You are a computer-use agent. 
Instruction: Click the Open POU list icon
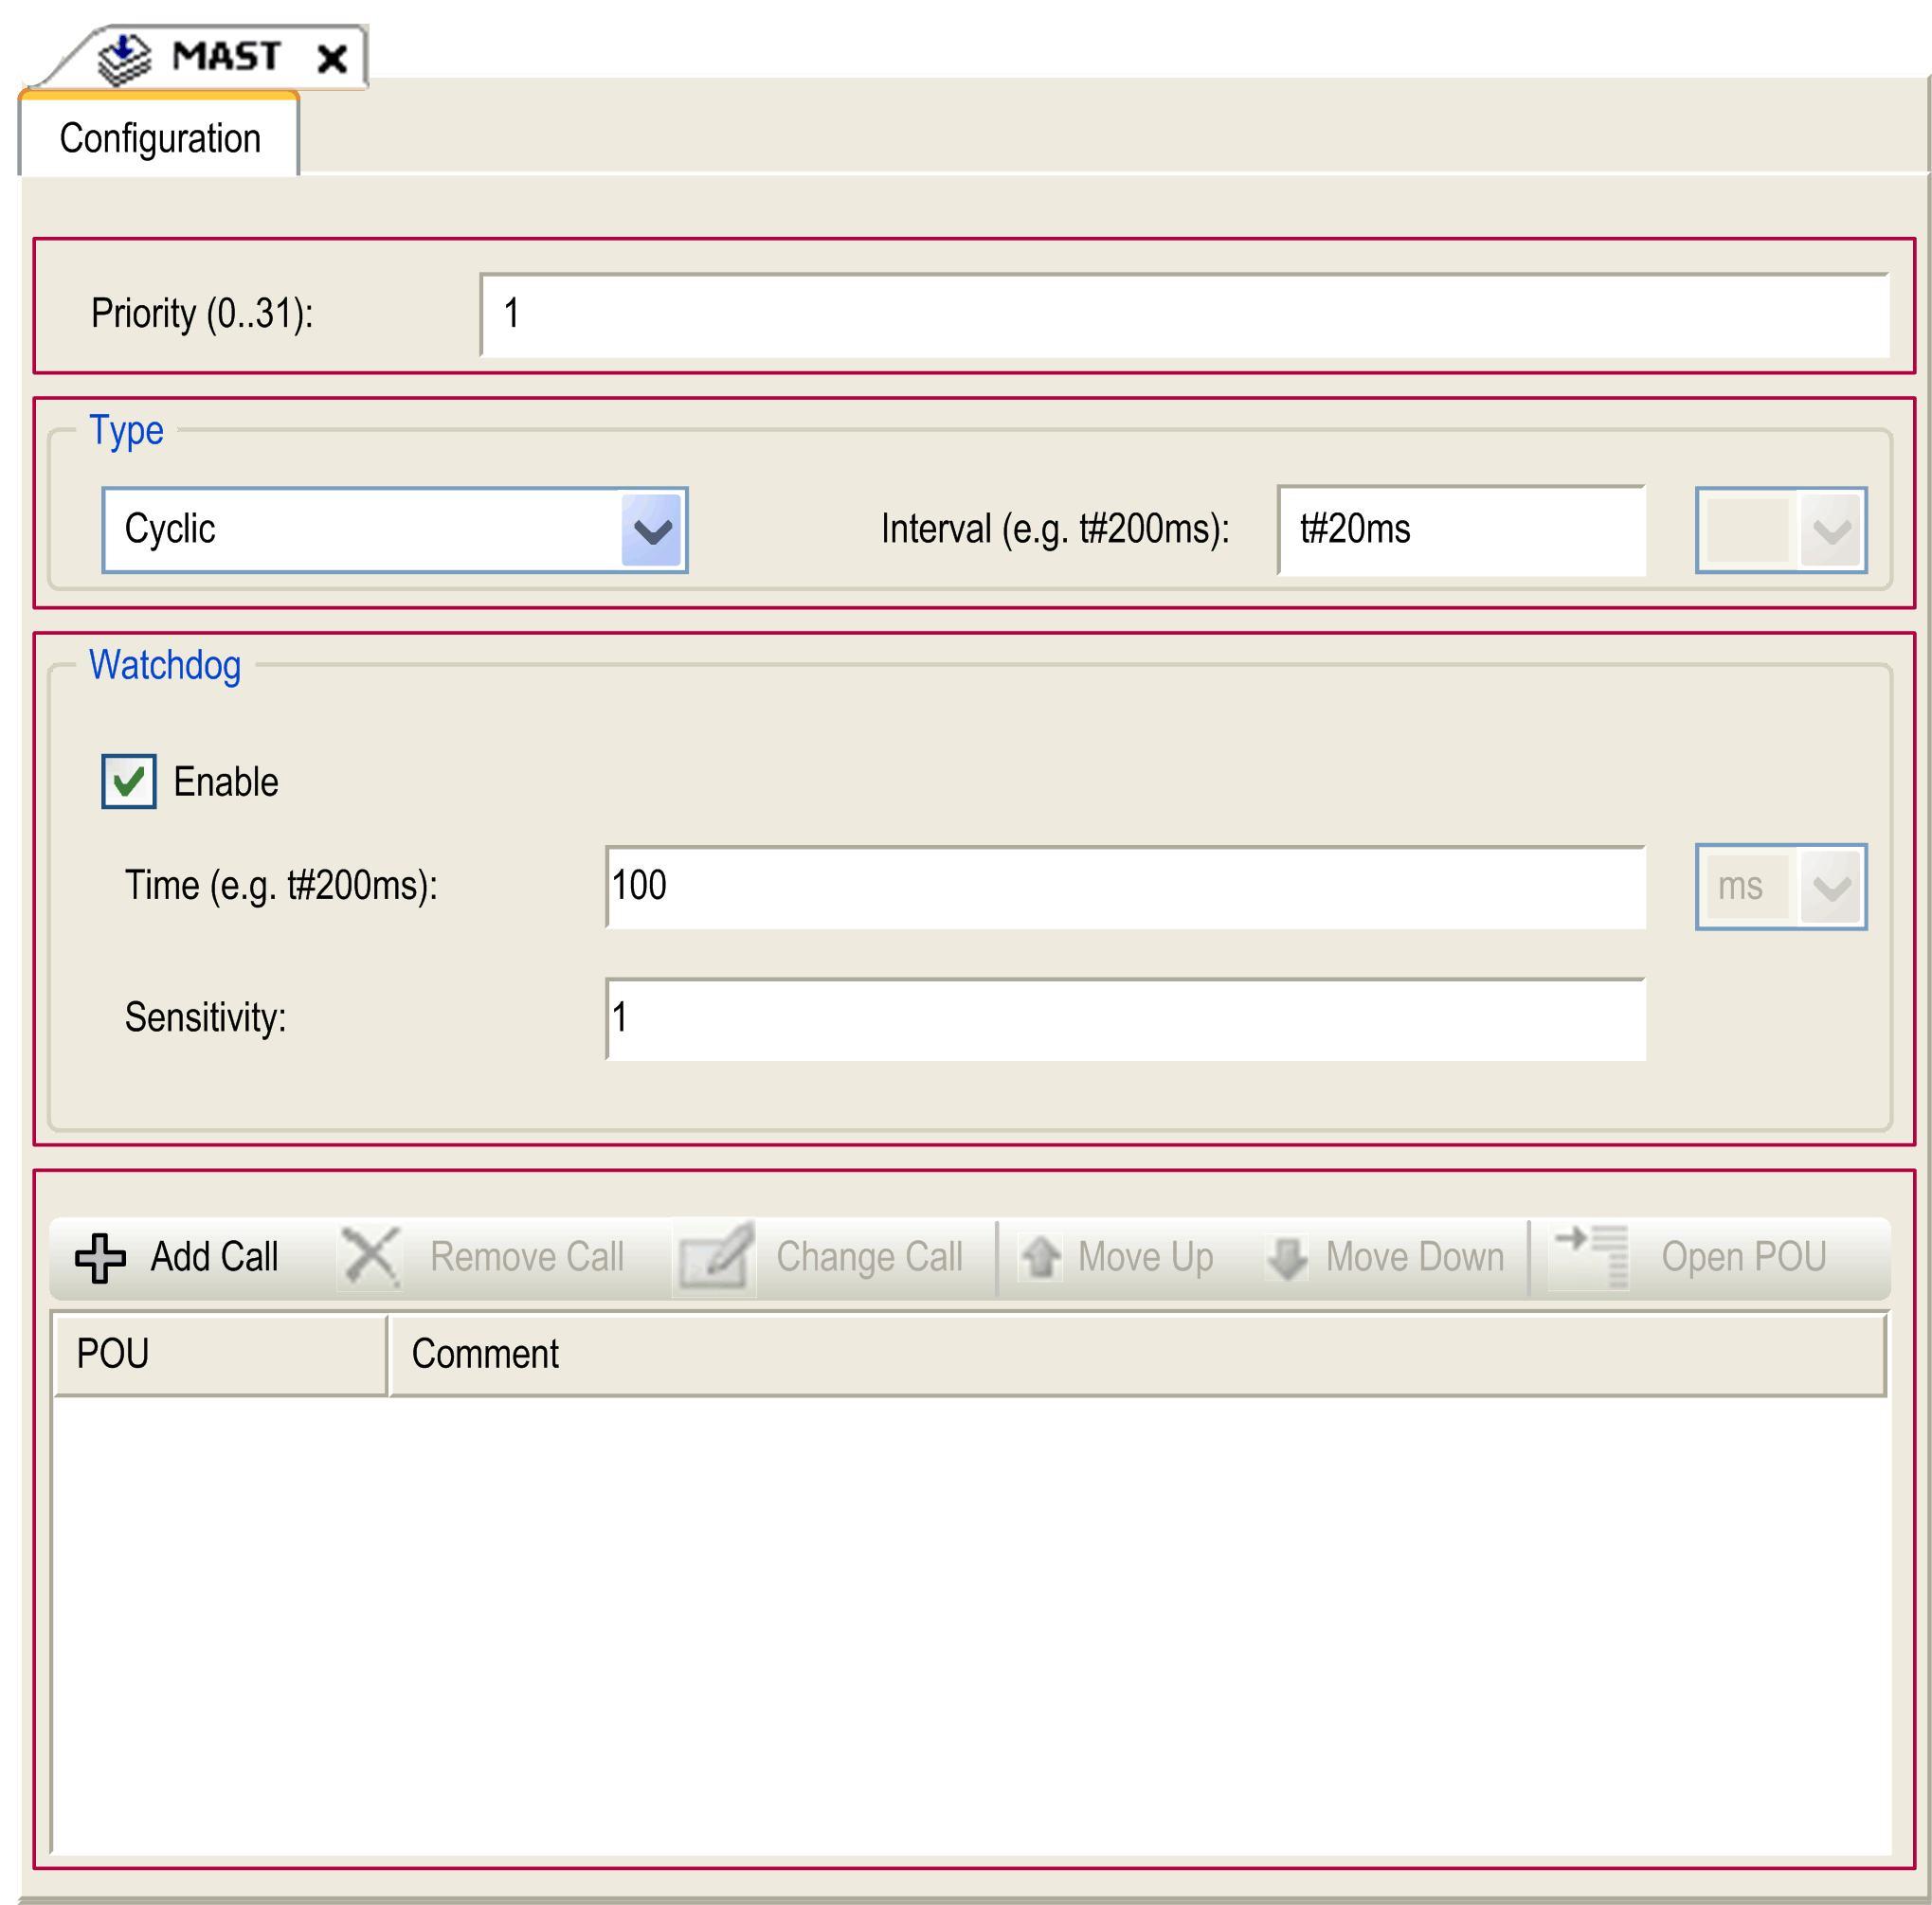click(x=1591, y=1256)
